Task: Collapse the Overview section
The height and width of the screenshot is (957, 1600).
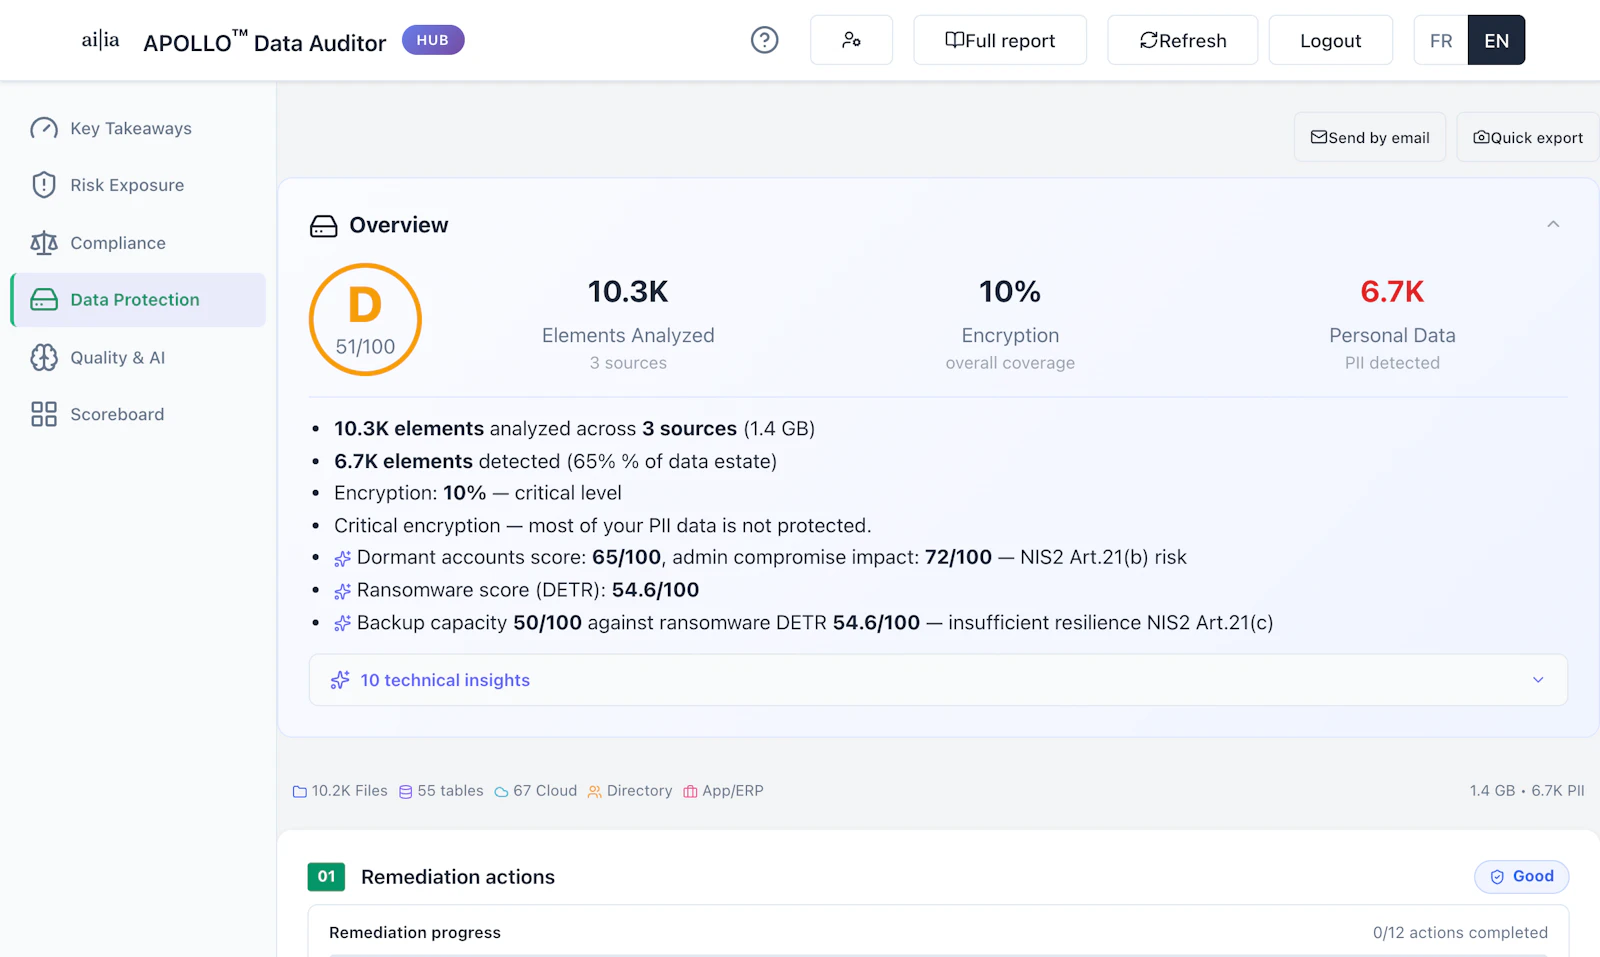Action: coord(1553,224)
